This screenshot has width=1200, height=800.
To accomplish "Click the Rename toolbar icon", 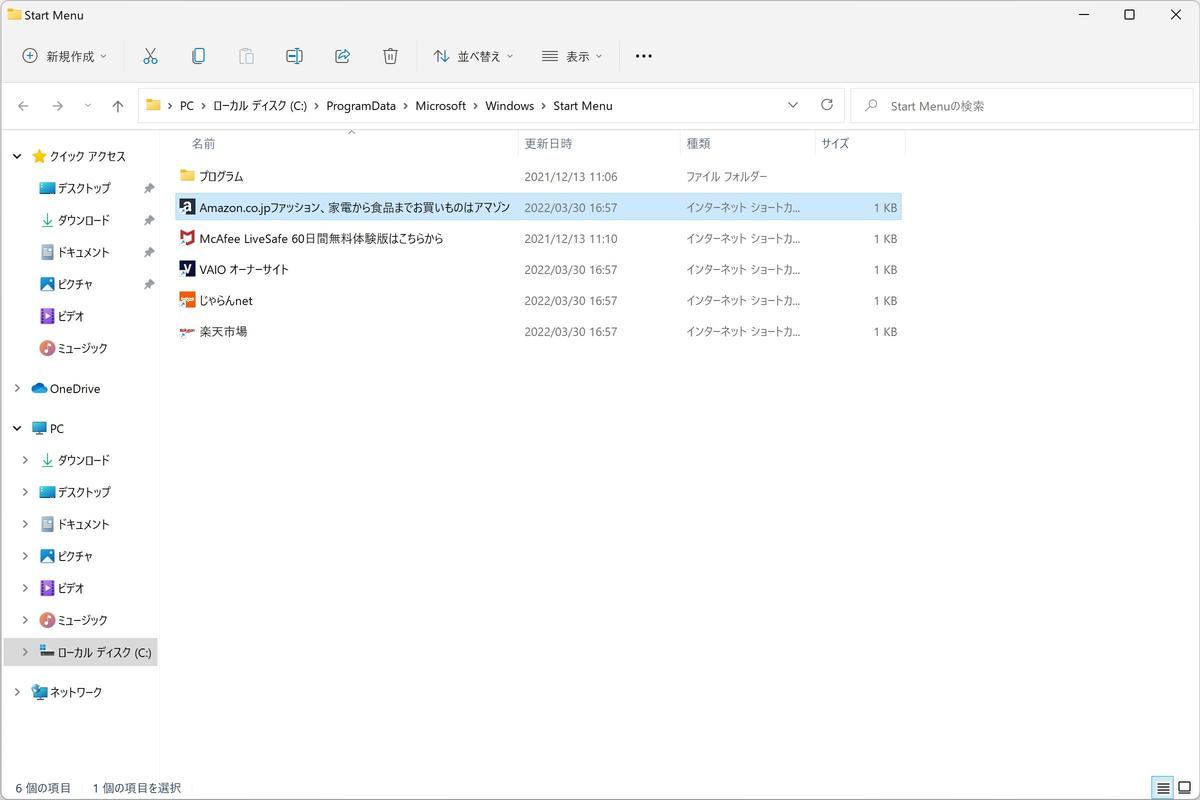I will click(294, 56).
